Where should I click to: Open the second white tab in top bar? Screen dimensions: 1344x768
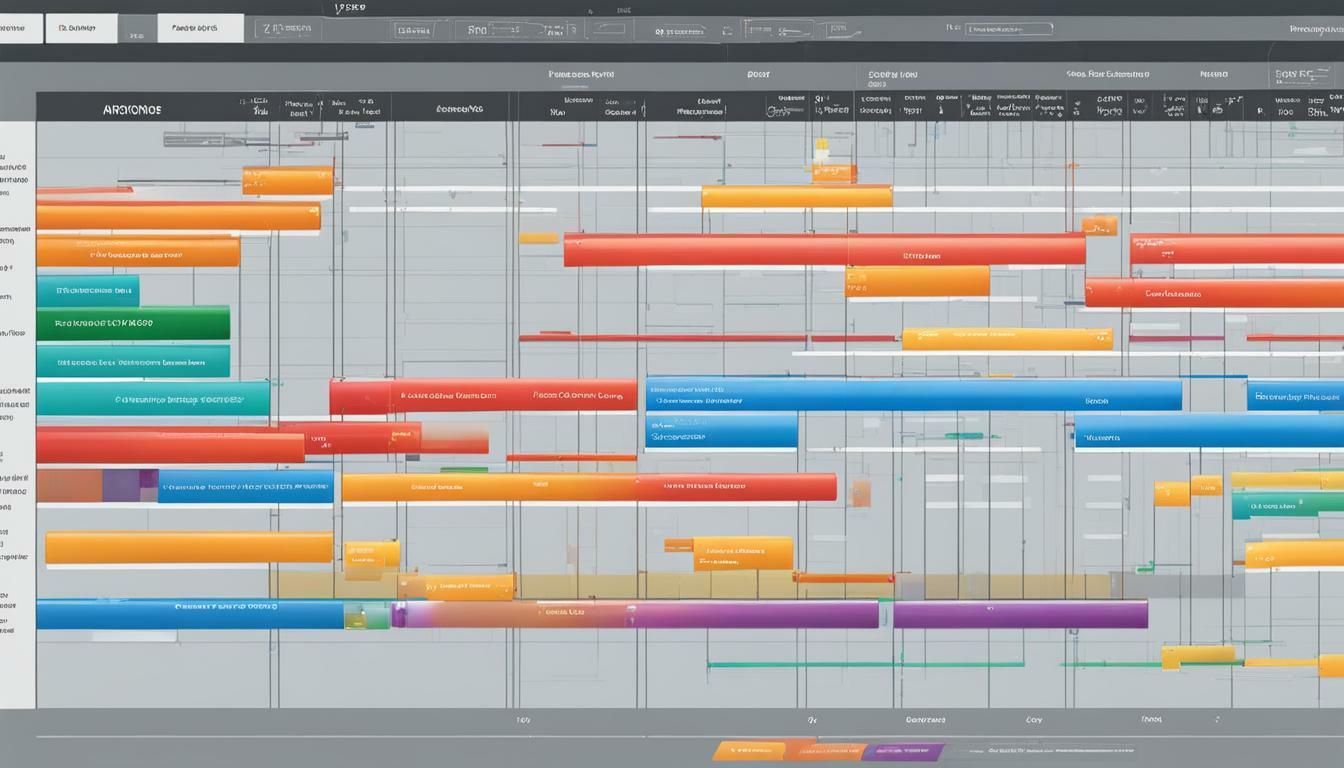coord(81,28)
